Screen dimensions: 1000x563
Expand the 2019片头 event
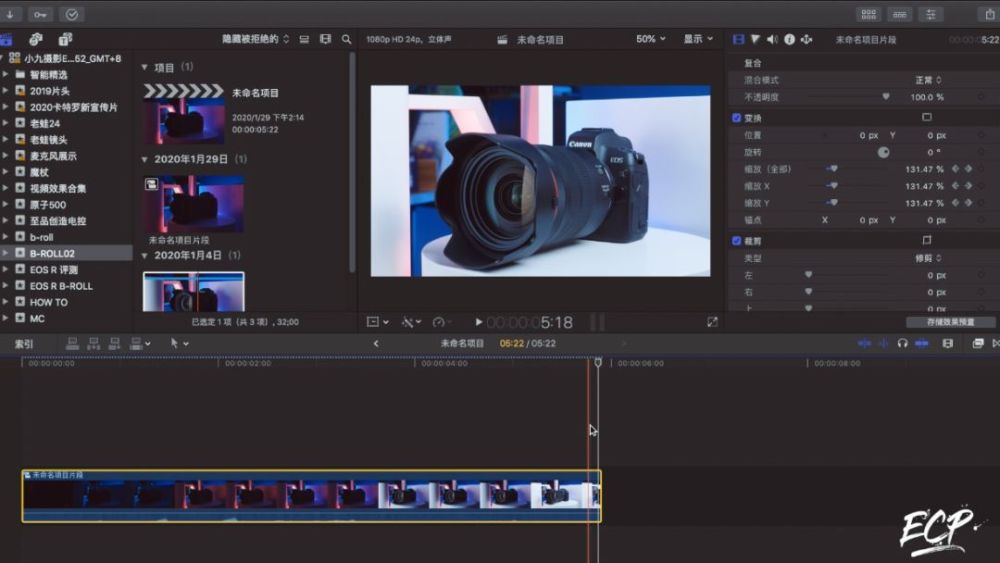click(x=5, y=91)
